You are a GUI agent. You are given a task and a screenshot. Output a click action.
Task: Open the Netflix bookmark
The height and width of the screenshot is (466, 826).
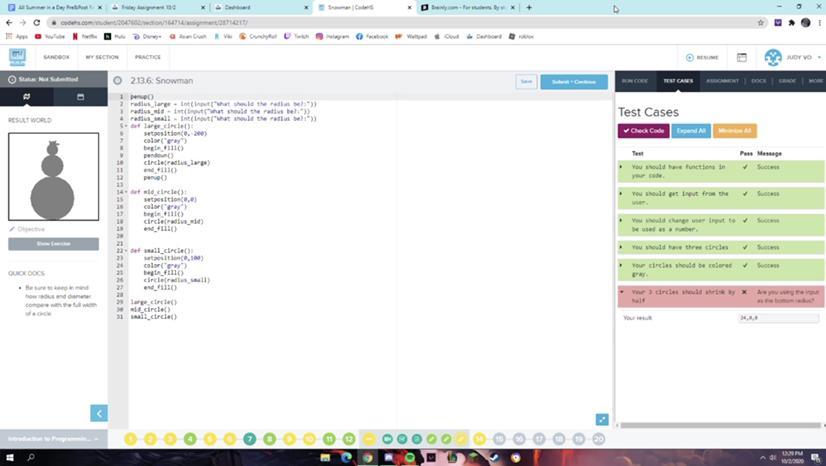[x=85, y=36]
